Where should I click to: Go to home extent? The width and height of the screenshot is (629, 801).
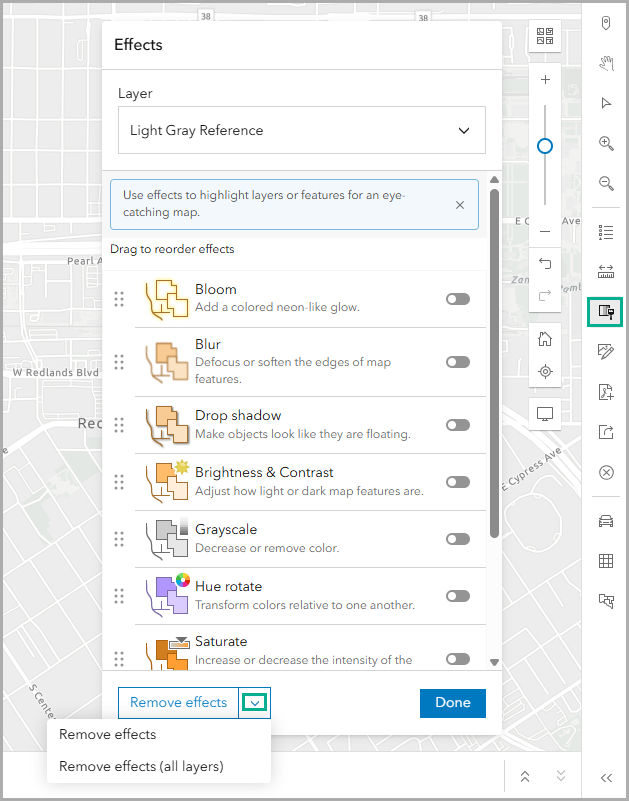545,339
